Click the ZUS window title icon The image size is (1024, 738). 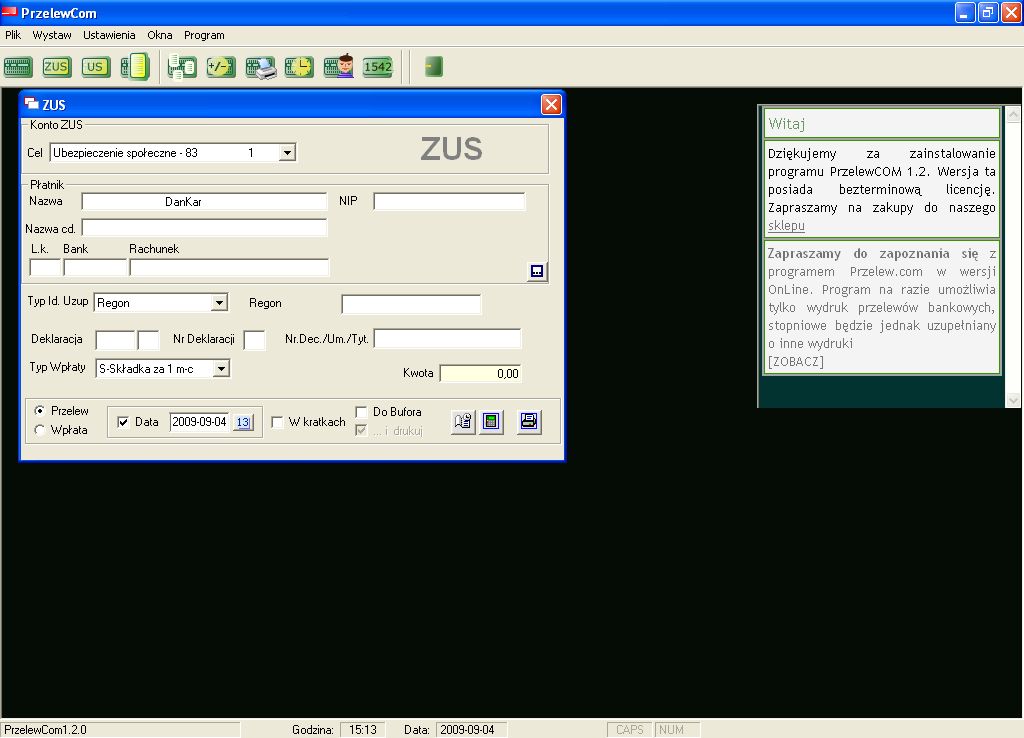[31, 104]
